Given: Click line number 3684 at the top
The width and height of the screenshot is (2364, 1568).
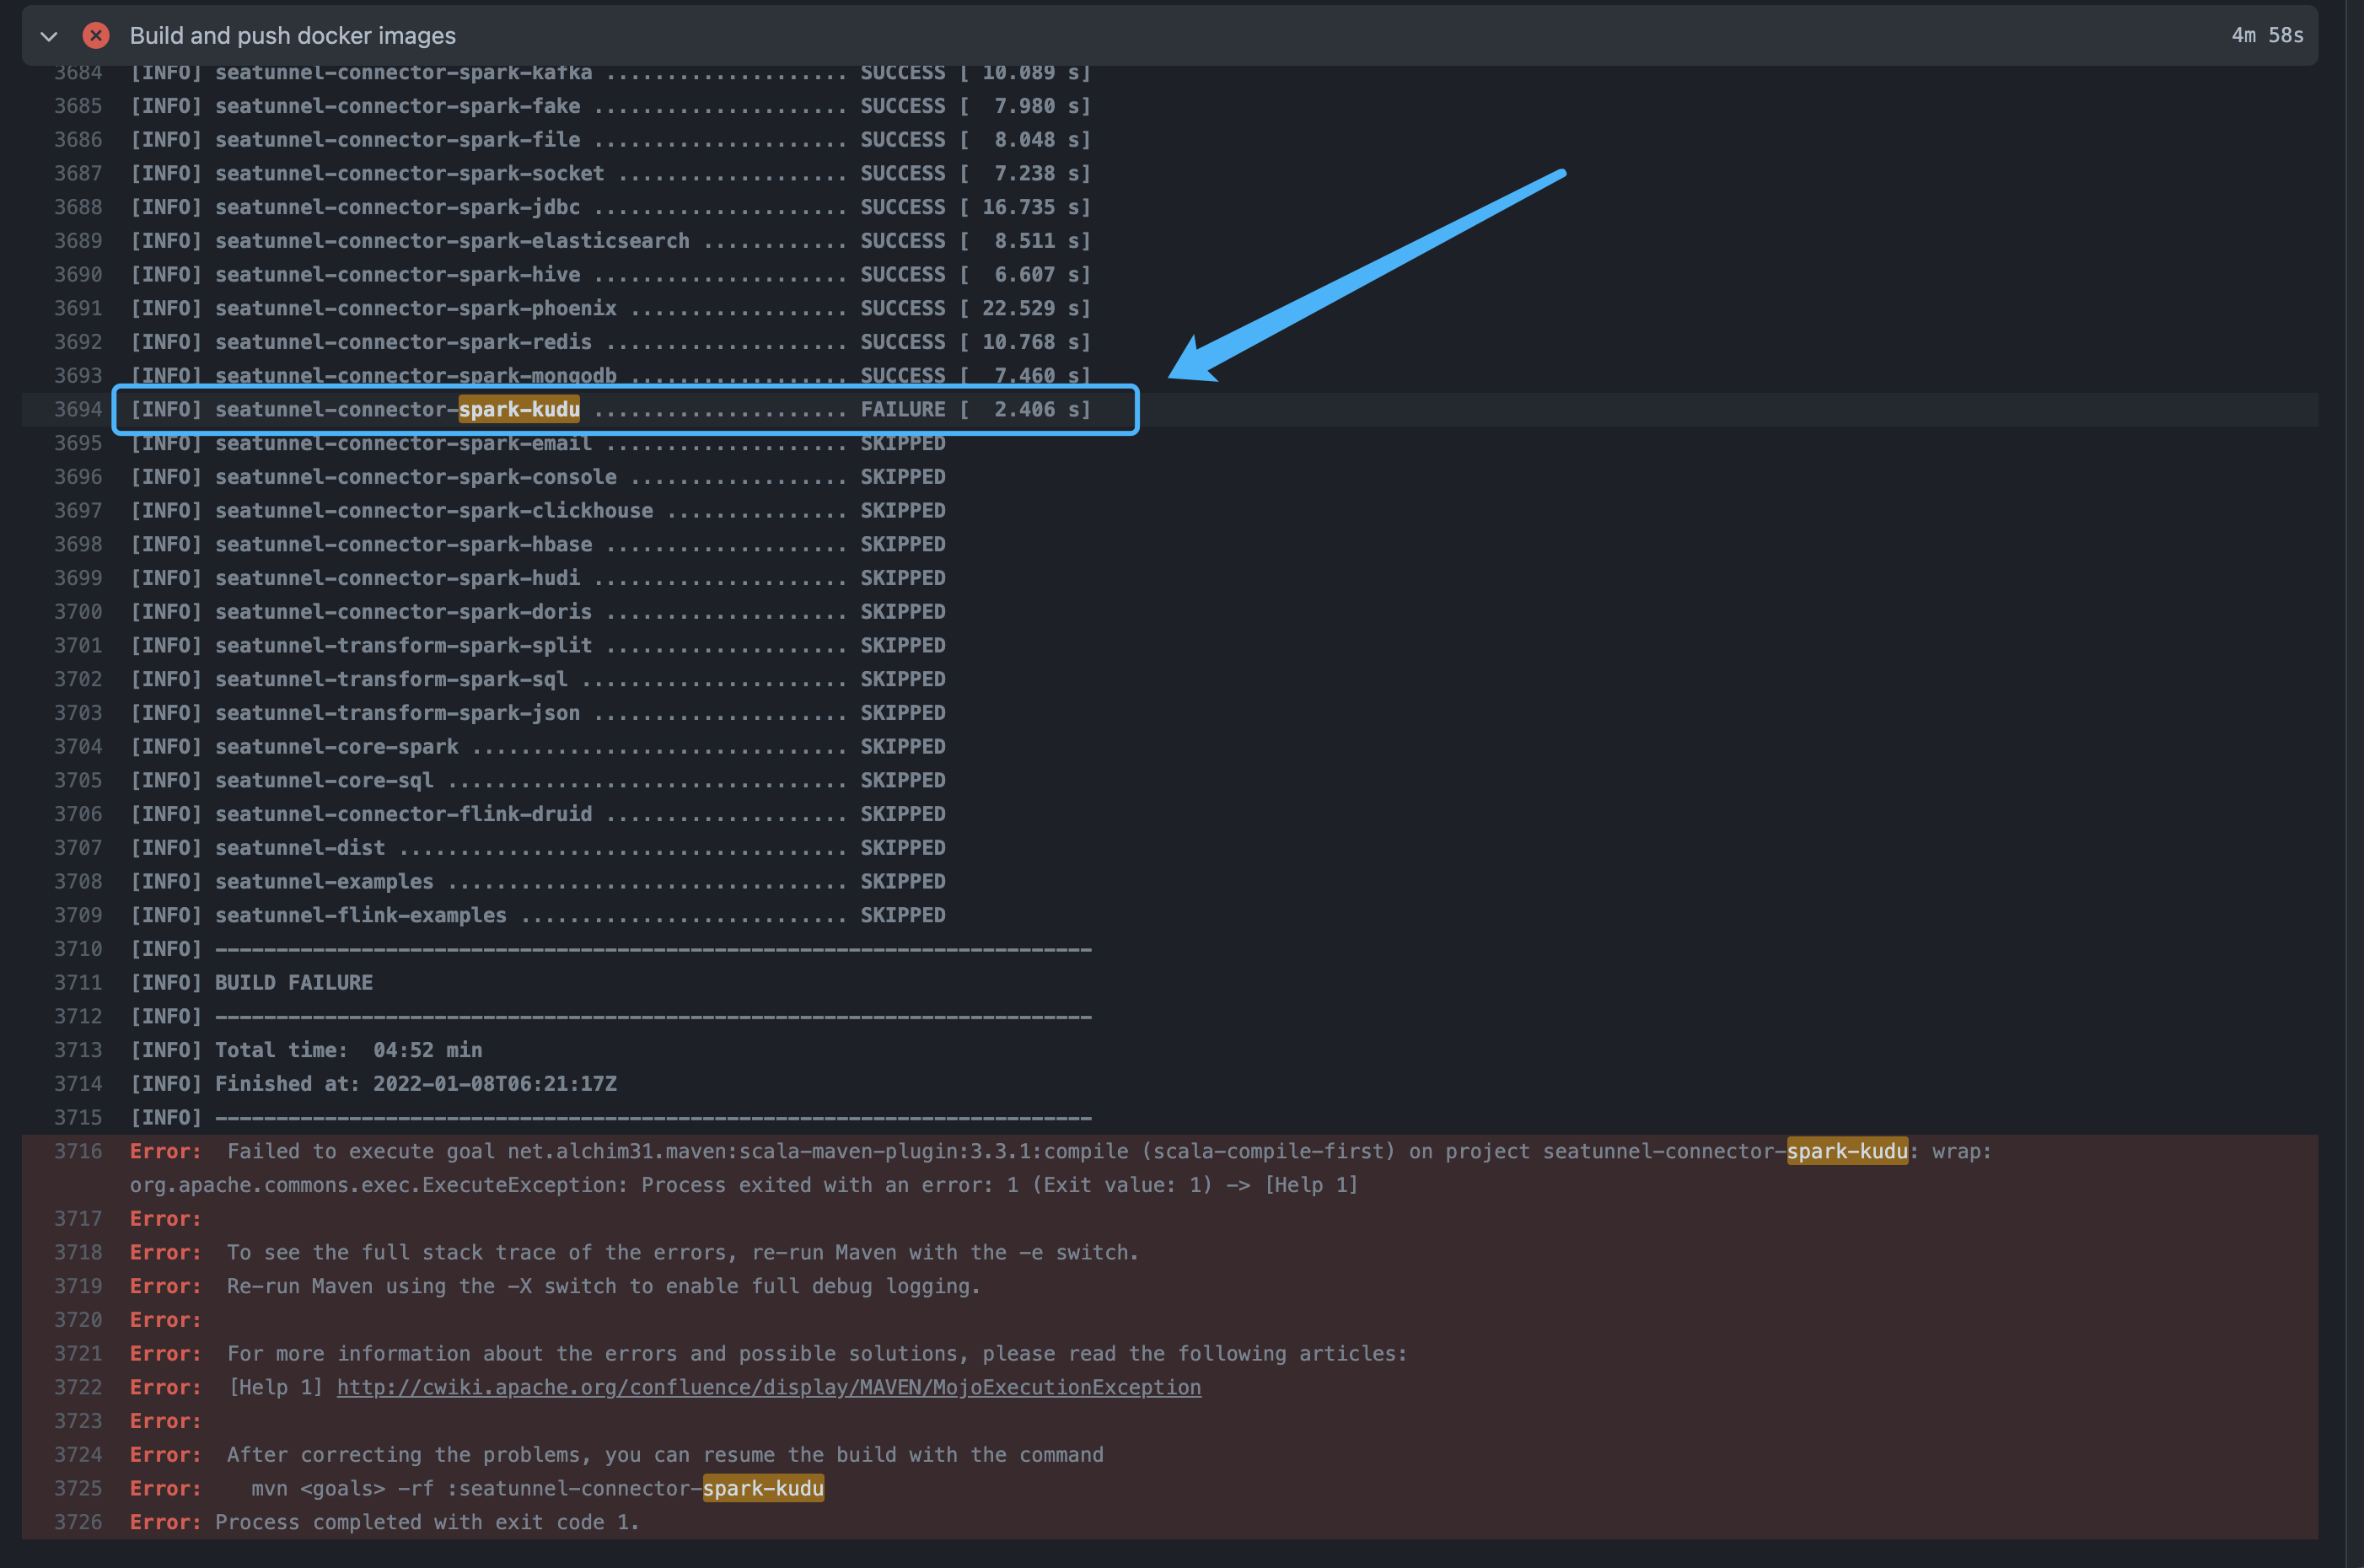Looking at the screenshot, I should point(79,72).
